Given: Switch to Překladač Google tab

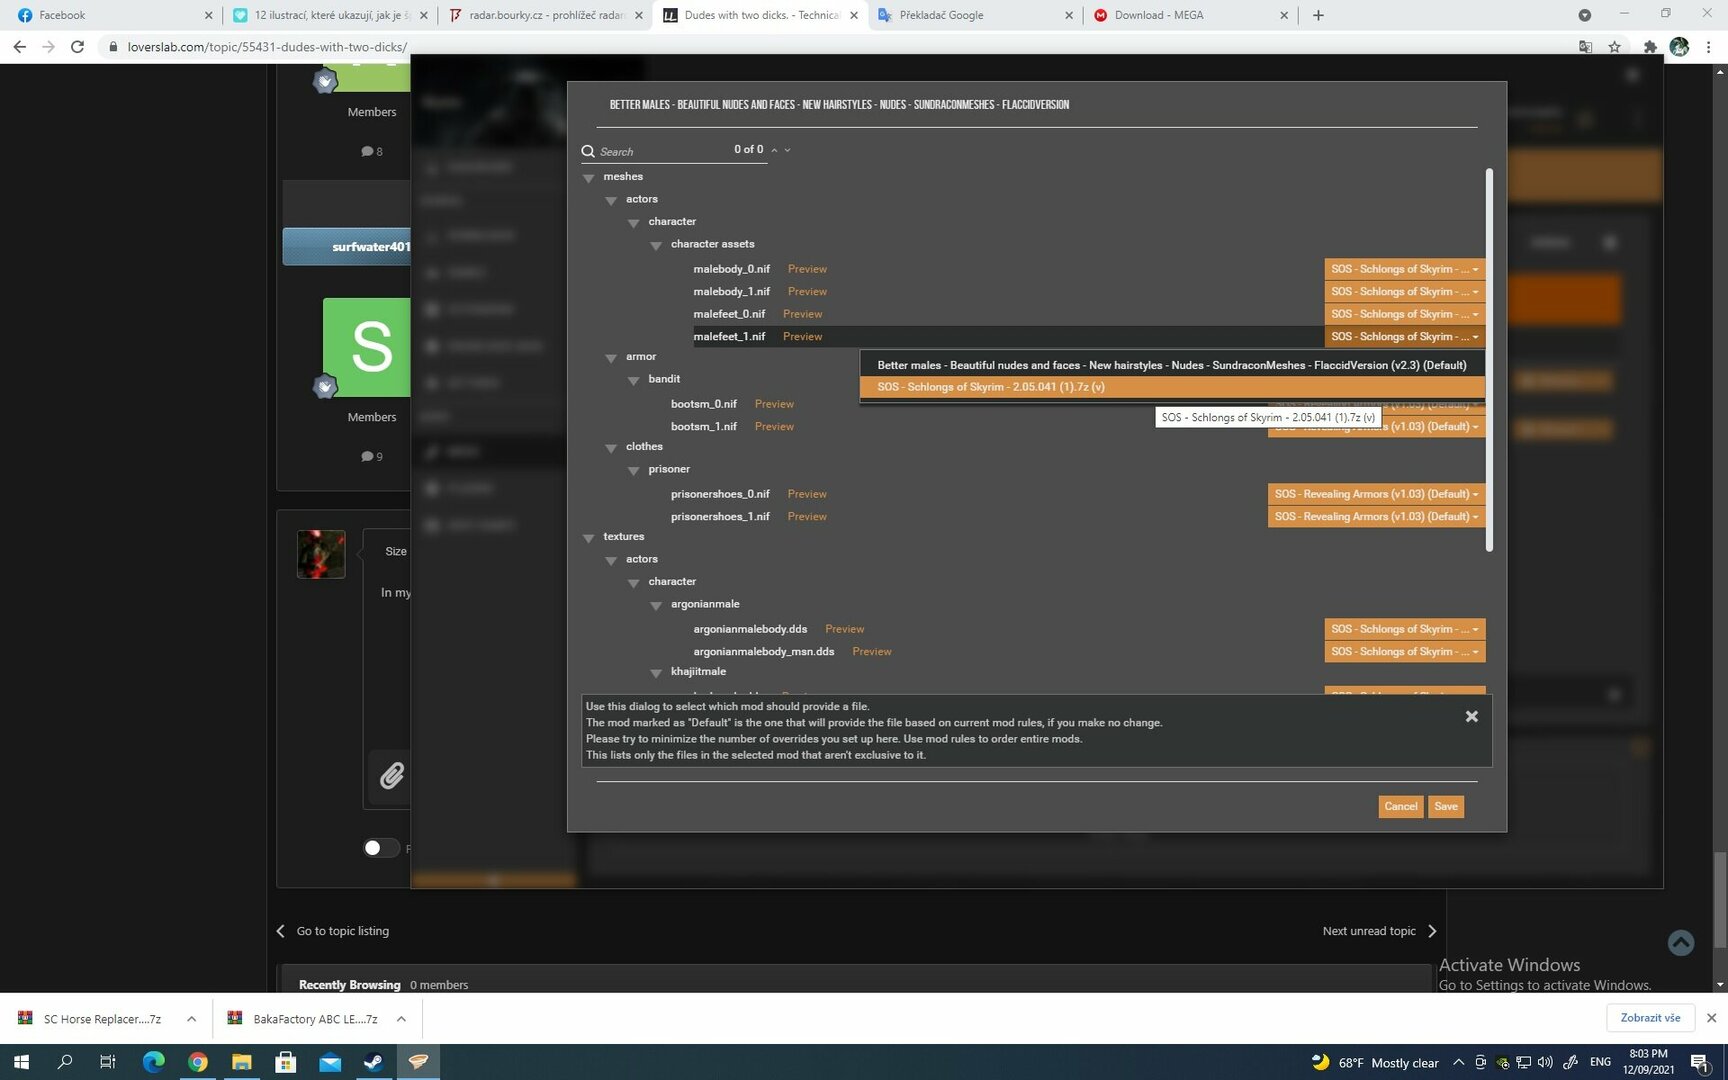Looking at the screenshot, I should click(974, 15).
